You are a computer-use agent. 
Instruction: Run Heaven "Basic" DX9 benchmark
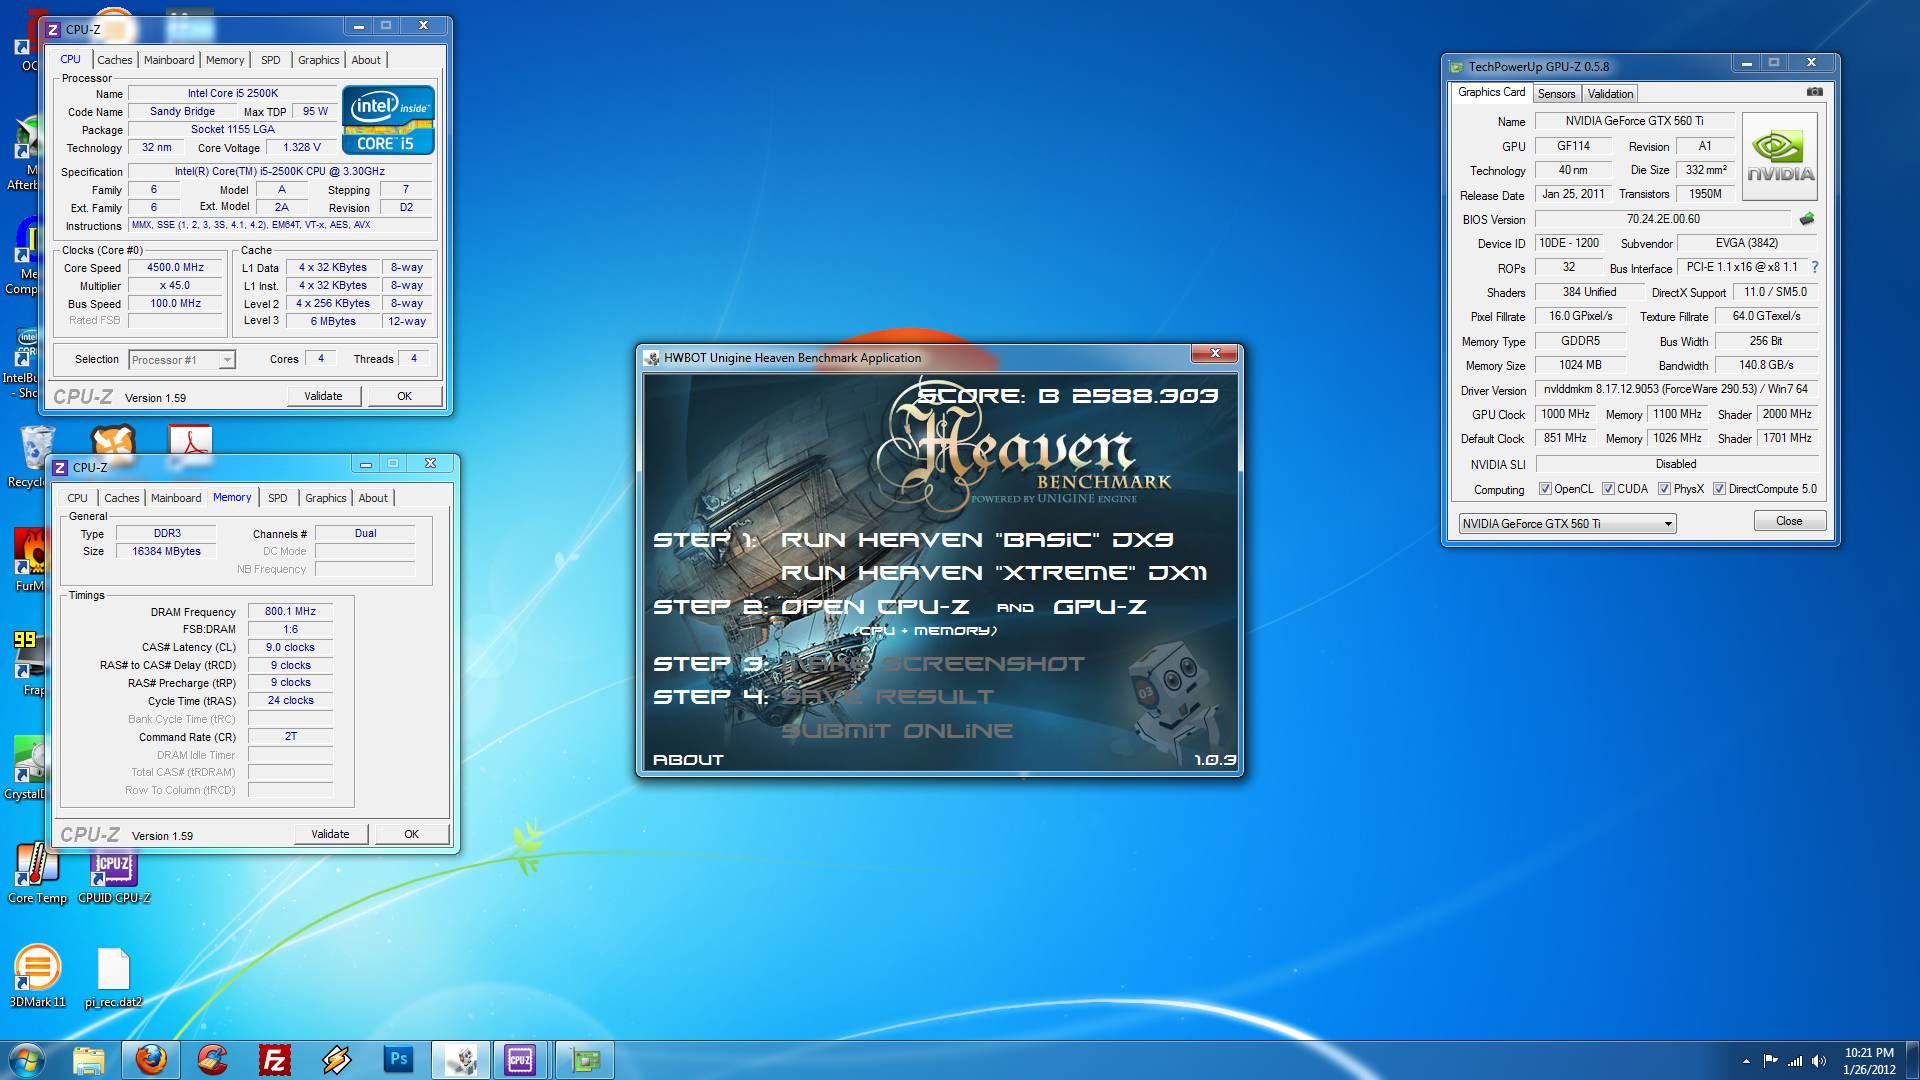tap(977, 540)
